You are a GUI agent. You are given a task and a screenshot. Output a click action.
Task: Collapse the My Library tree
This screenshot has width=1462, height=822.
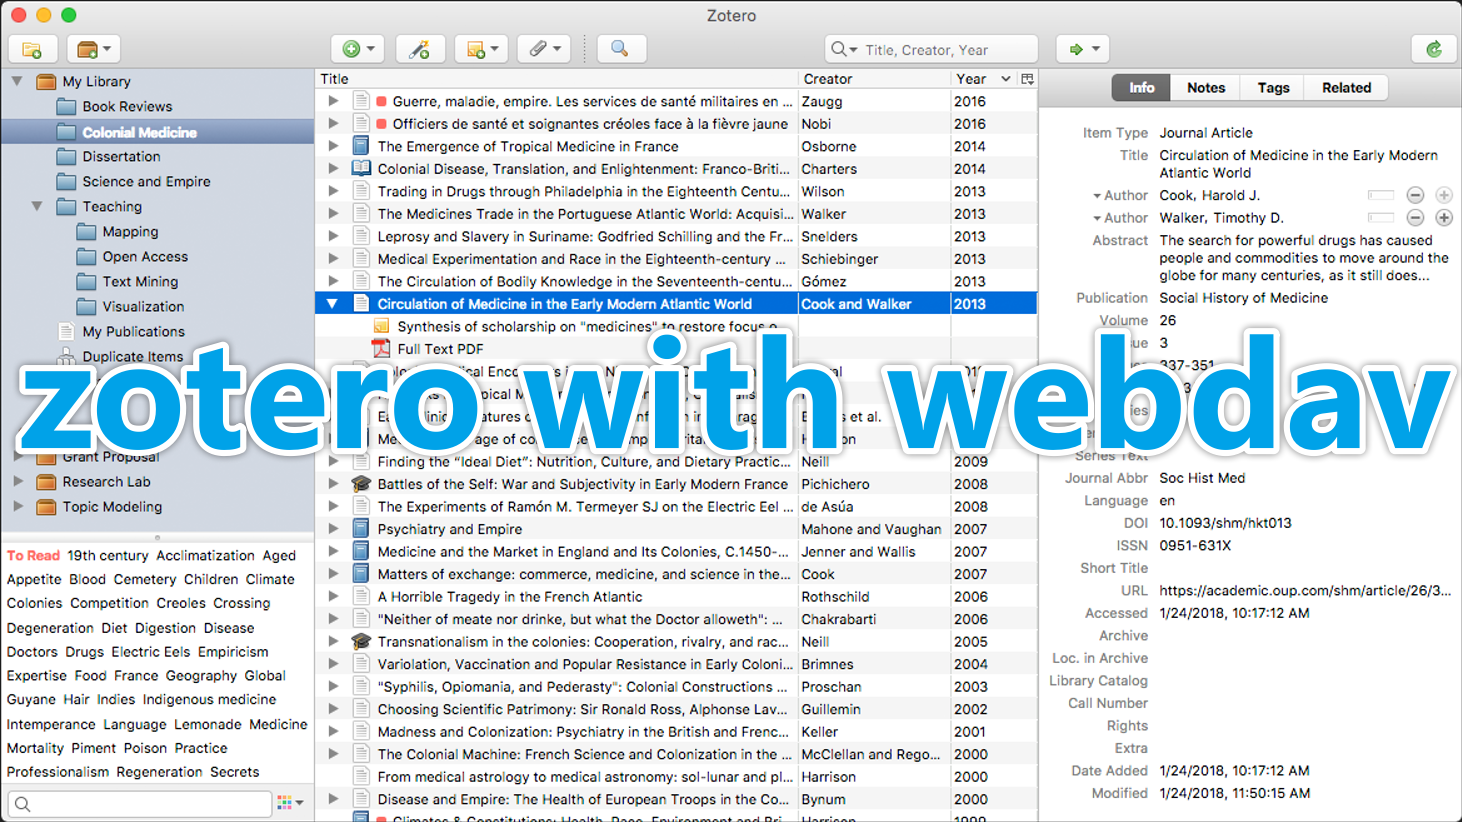(17, 81)
